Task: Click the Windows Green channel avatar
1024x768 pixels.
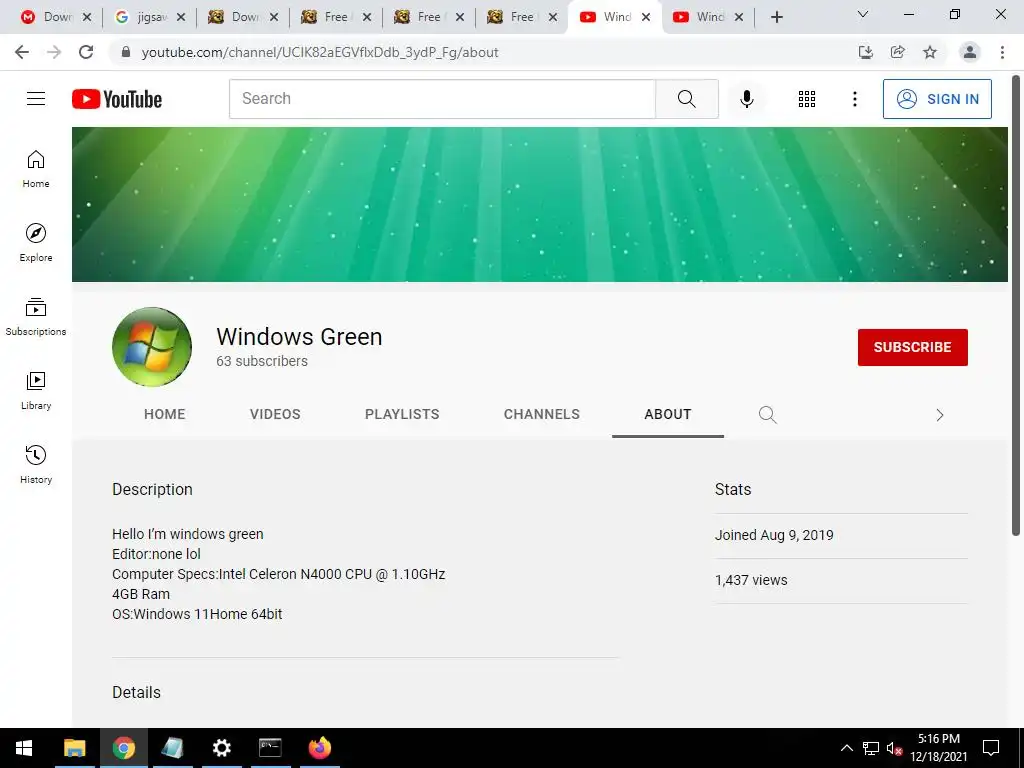Action: (x=152, y=347)
